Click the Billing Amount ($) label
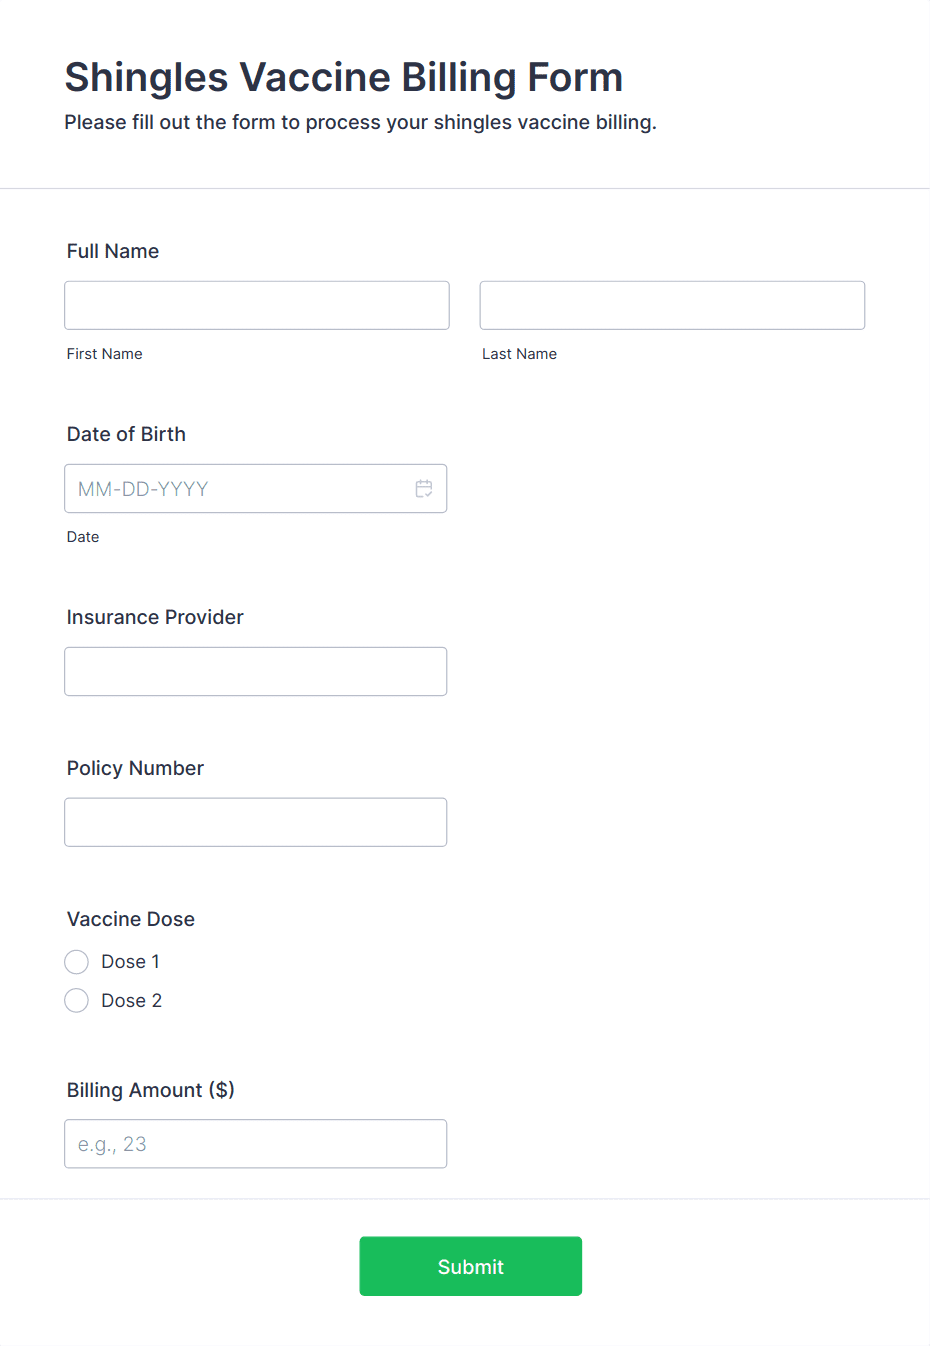 click(151, 1090)
